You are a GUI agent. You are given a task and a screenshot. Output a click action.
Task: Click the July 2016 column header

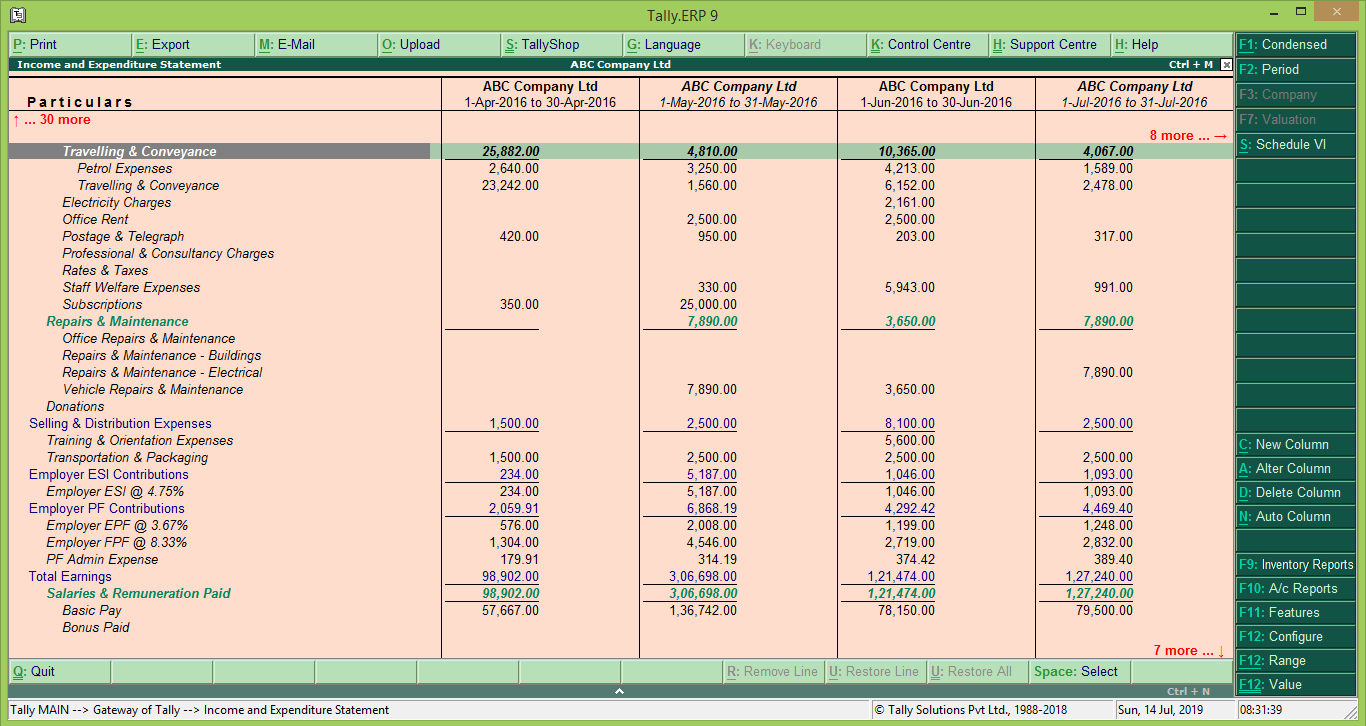pyautogui.click(x=1135, y=95)
